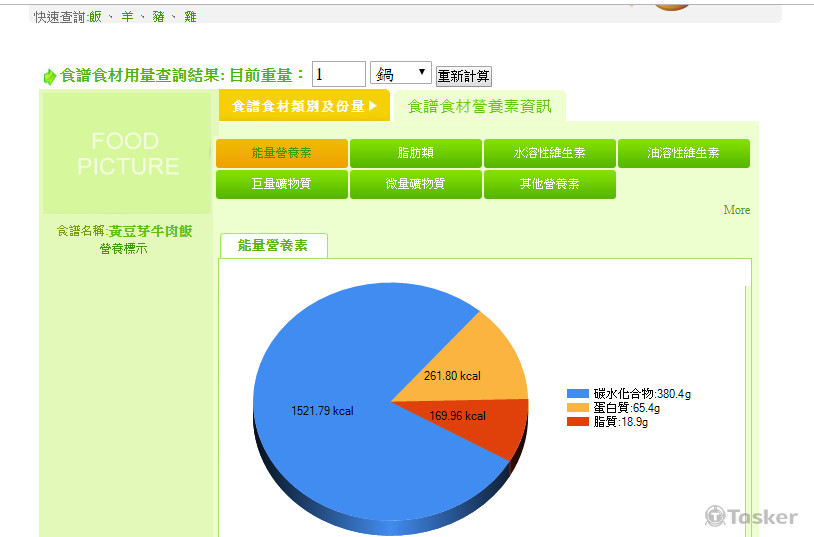Image resolution: width=814 pixels, height=537 pixels.
Task: Open the 鍋 unit dropdown
Action: point(401,73)
